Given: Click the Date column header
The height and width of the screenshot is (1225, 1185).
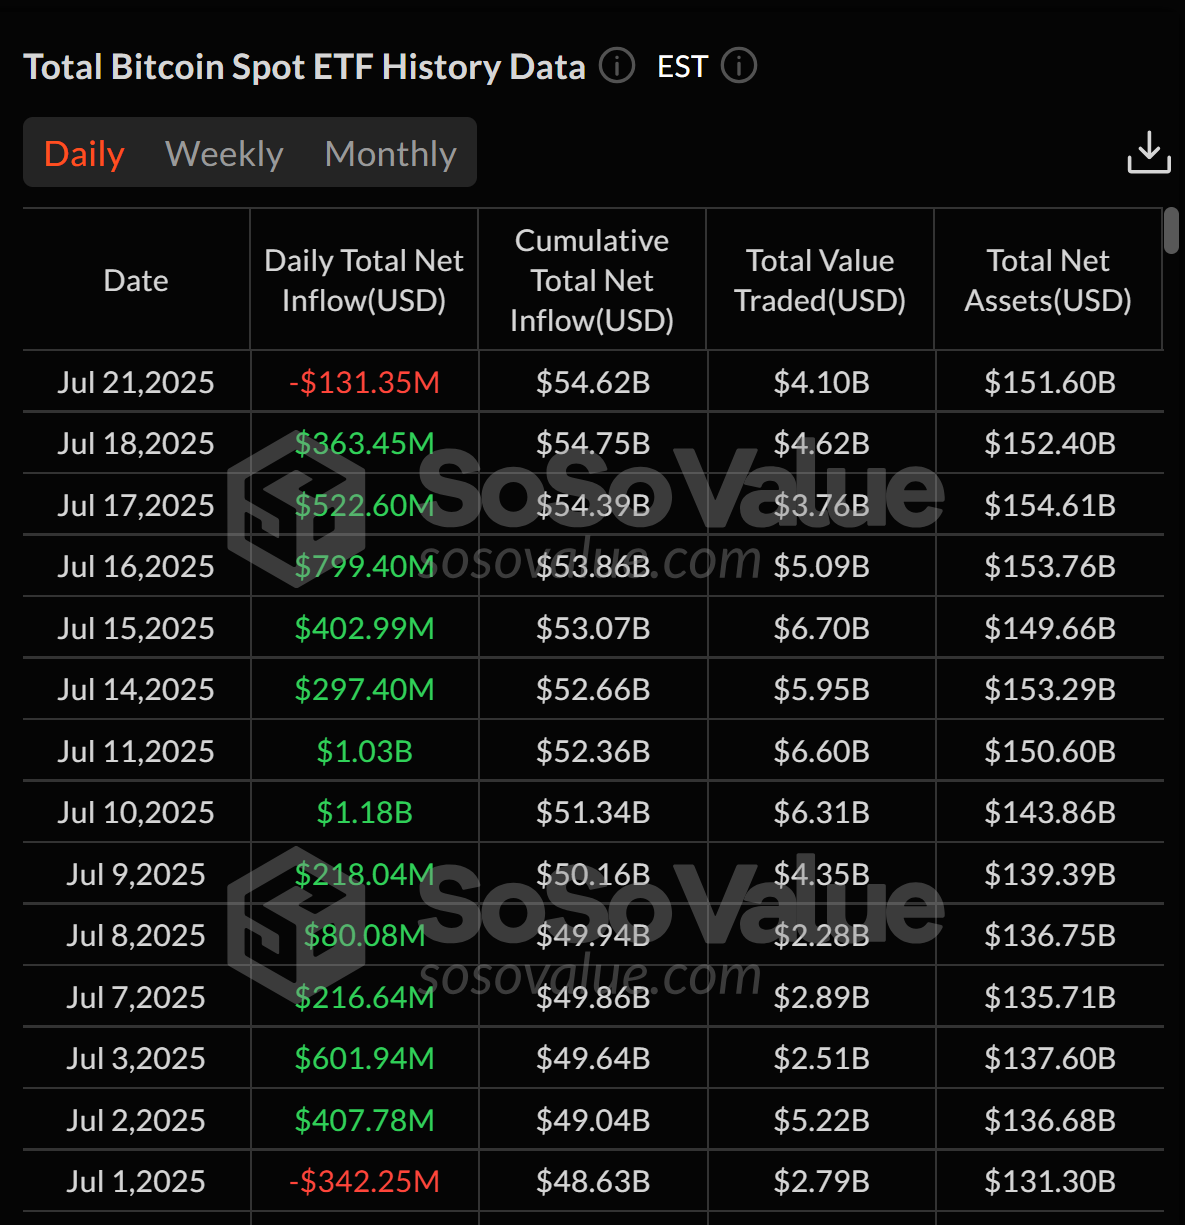Looking at the screenshot, I should point(136,281).
